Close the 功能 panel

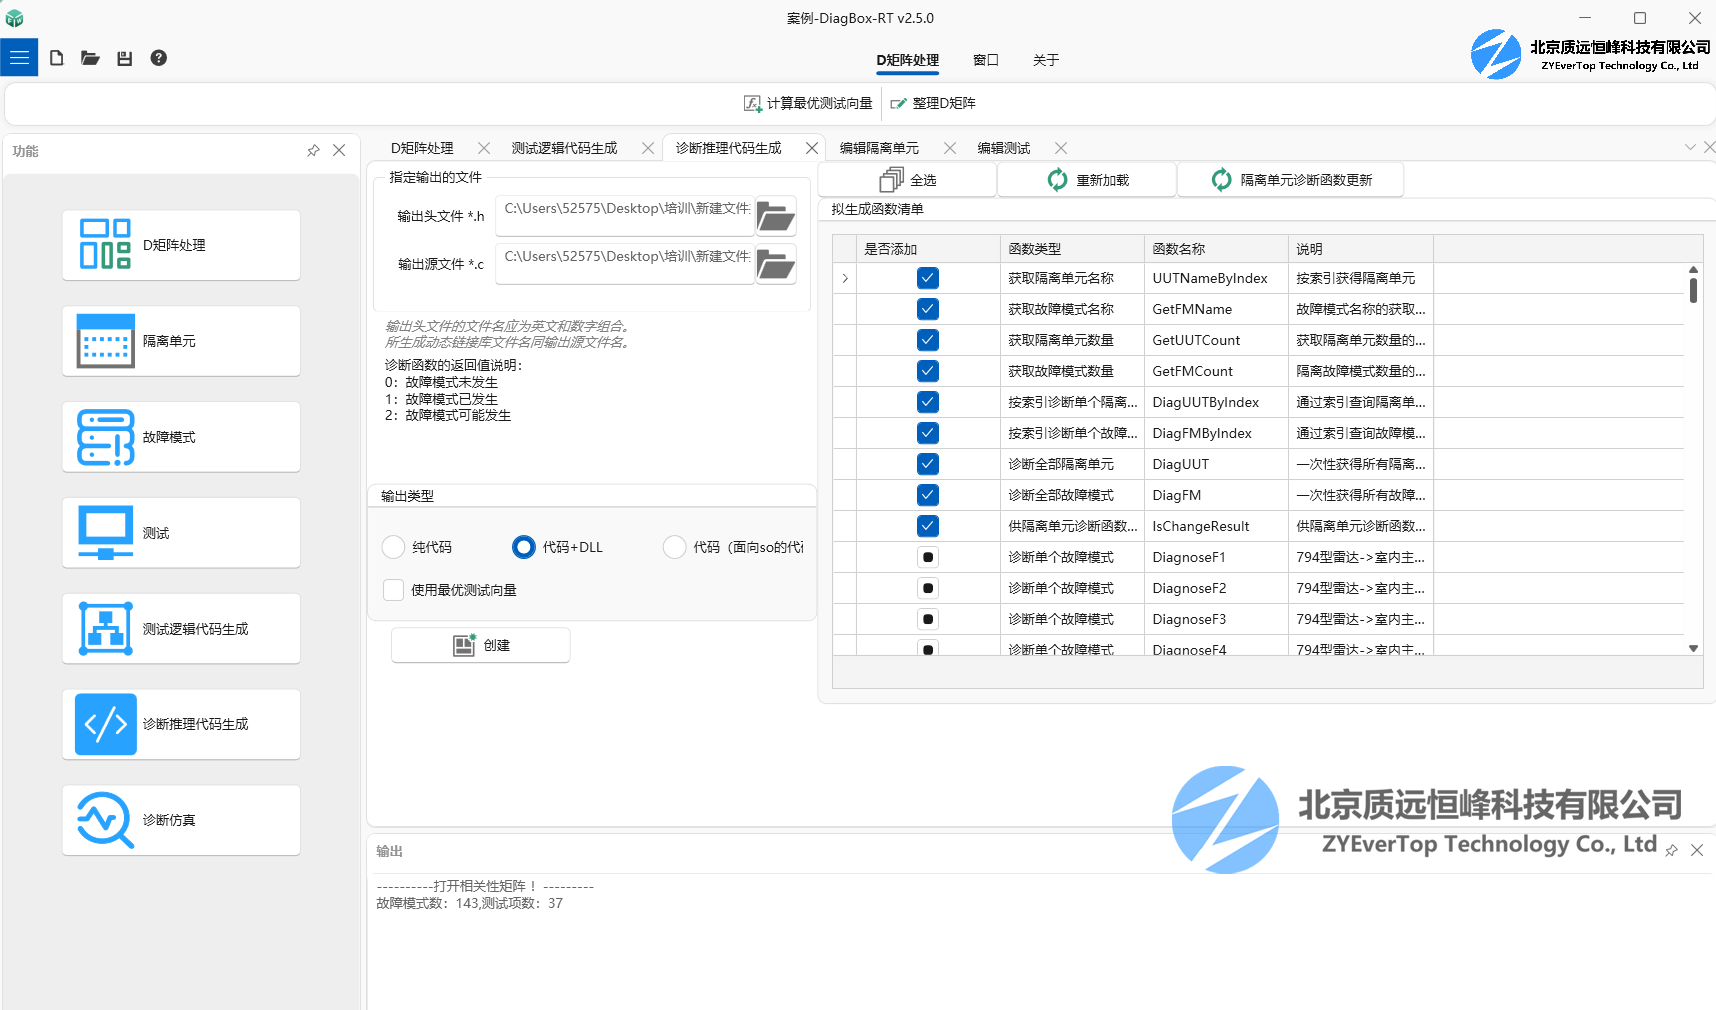click(339, 150)
